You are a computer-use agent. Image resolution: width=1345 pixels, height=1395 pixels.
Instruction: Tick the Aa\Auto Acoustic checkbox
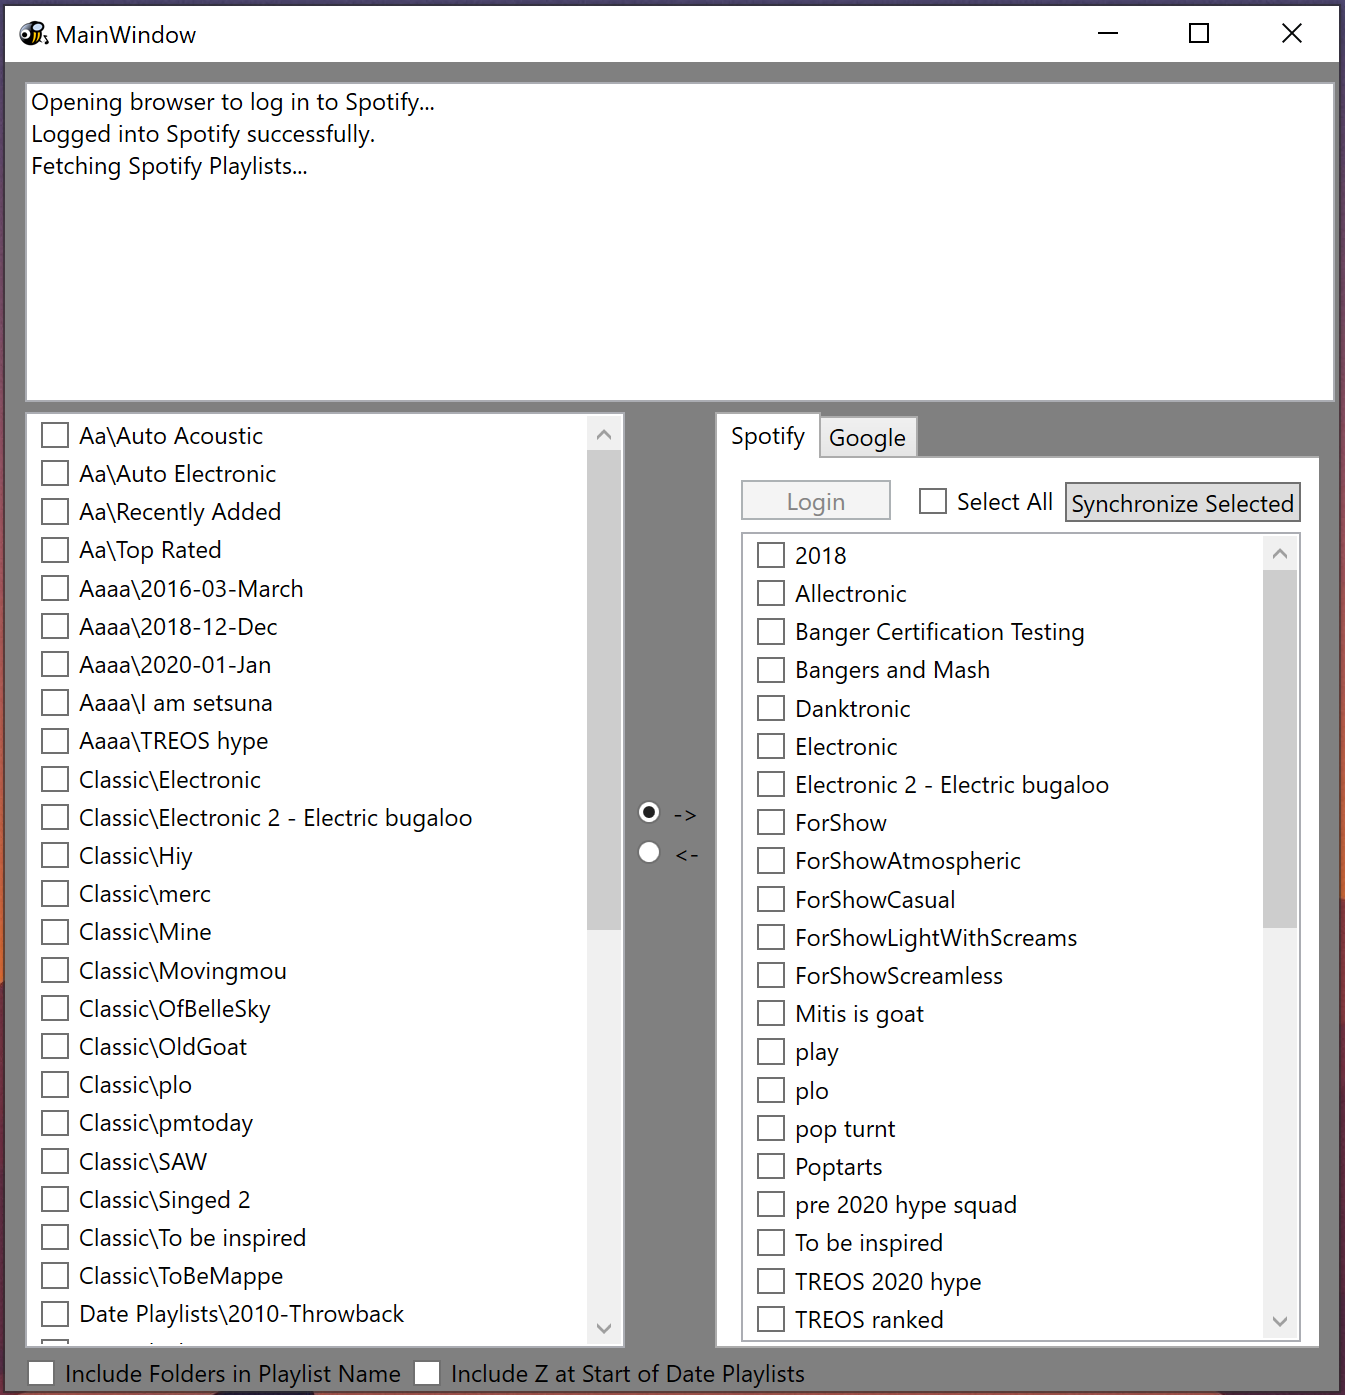[x=55, y=435]
